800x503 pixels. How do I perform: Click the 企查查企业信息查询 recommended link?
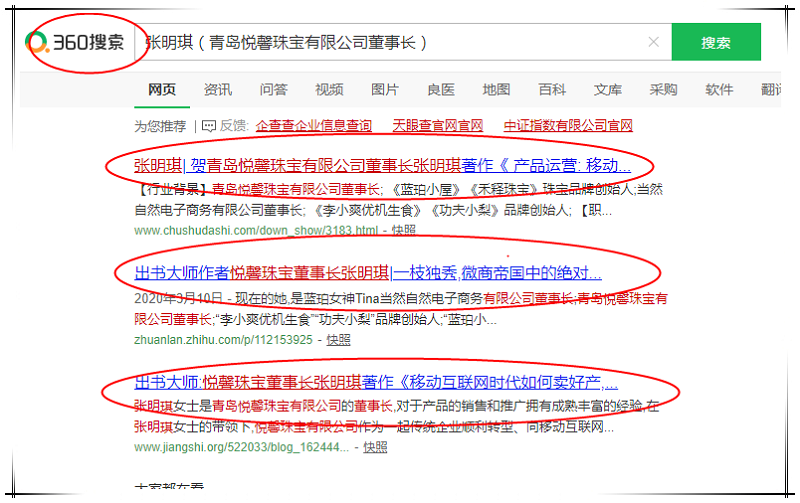[x=313, y=126]
